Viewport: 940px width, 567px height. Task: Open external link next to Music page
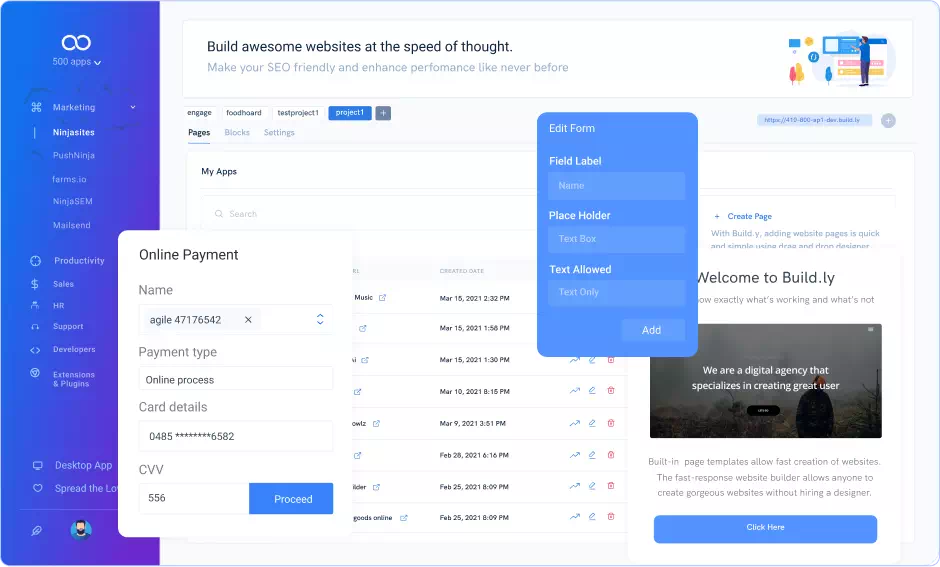(382, 298)
